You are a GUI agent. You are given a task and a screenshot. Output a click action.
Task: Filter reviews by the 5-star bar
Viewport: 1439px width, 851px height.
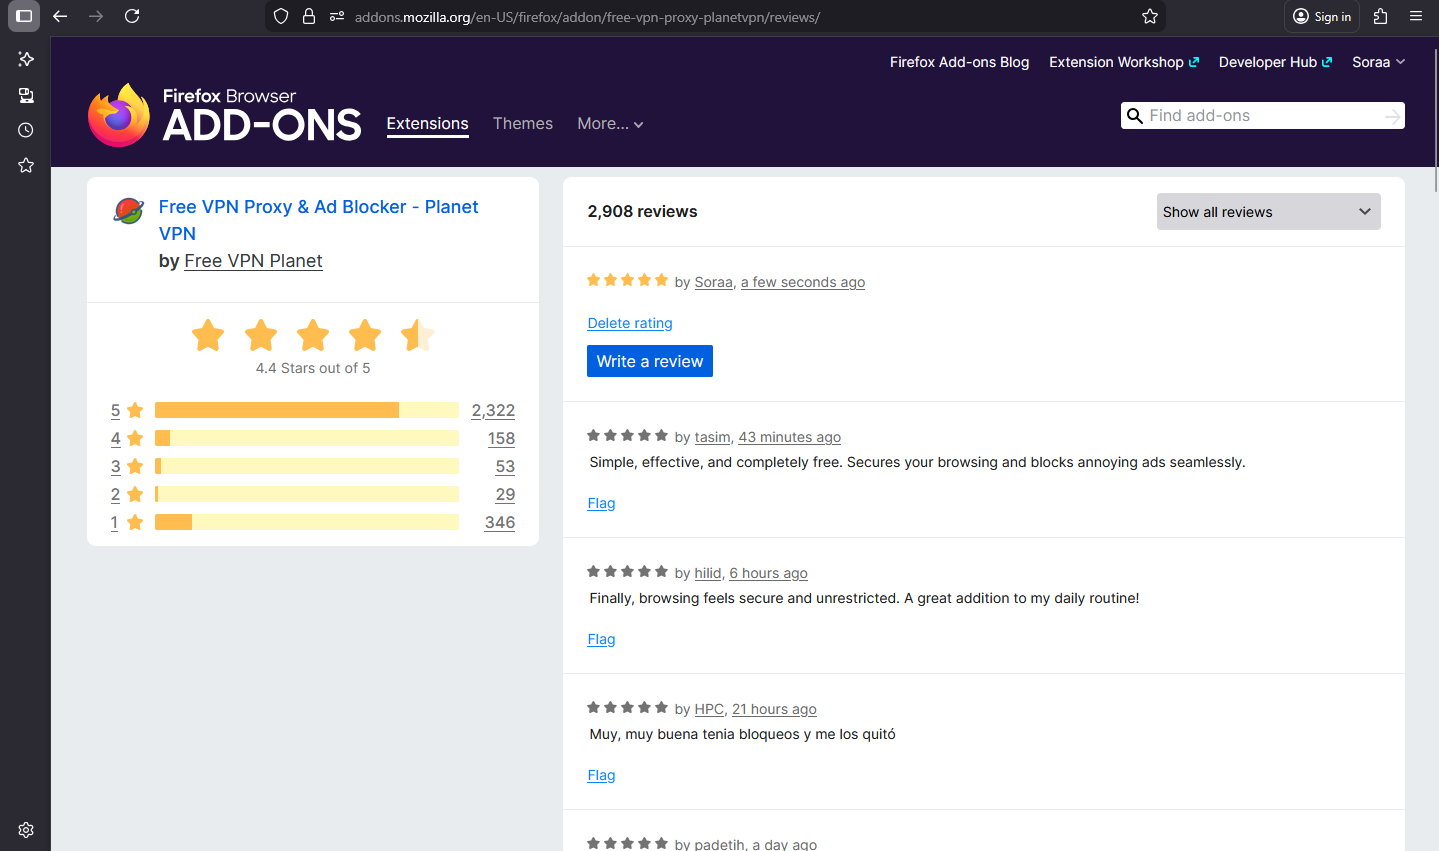tap(307, 410)
